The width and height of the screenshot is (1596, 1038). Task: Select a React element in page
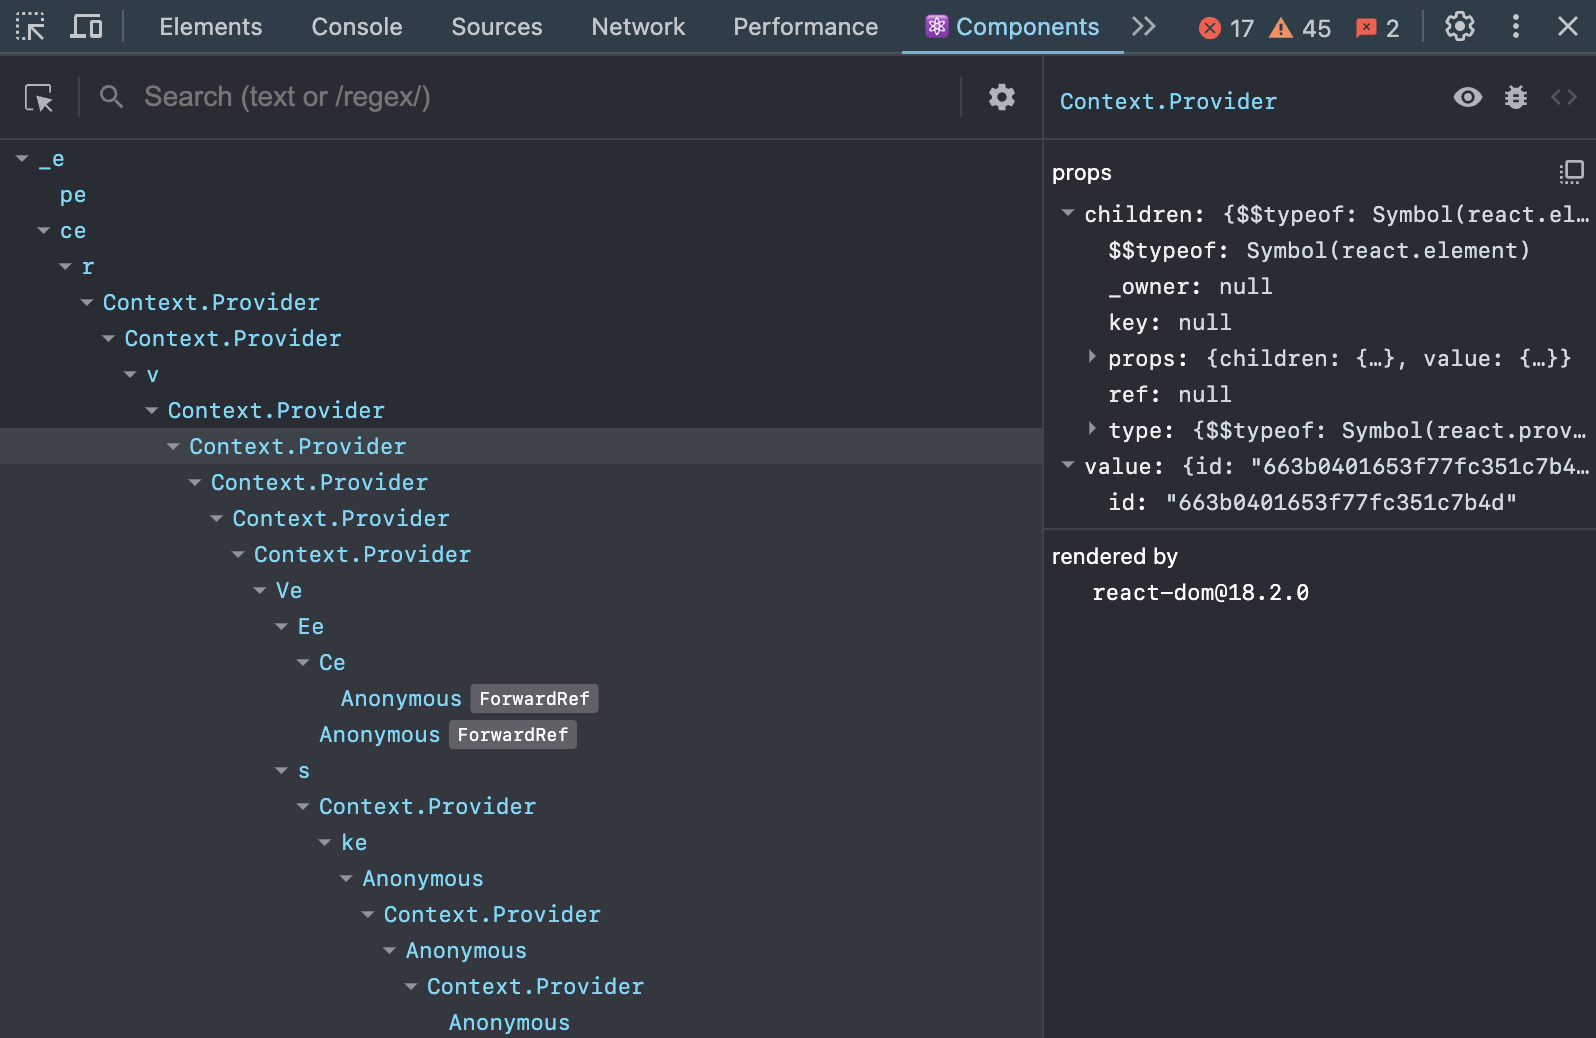39,97
